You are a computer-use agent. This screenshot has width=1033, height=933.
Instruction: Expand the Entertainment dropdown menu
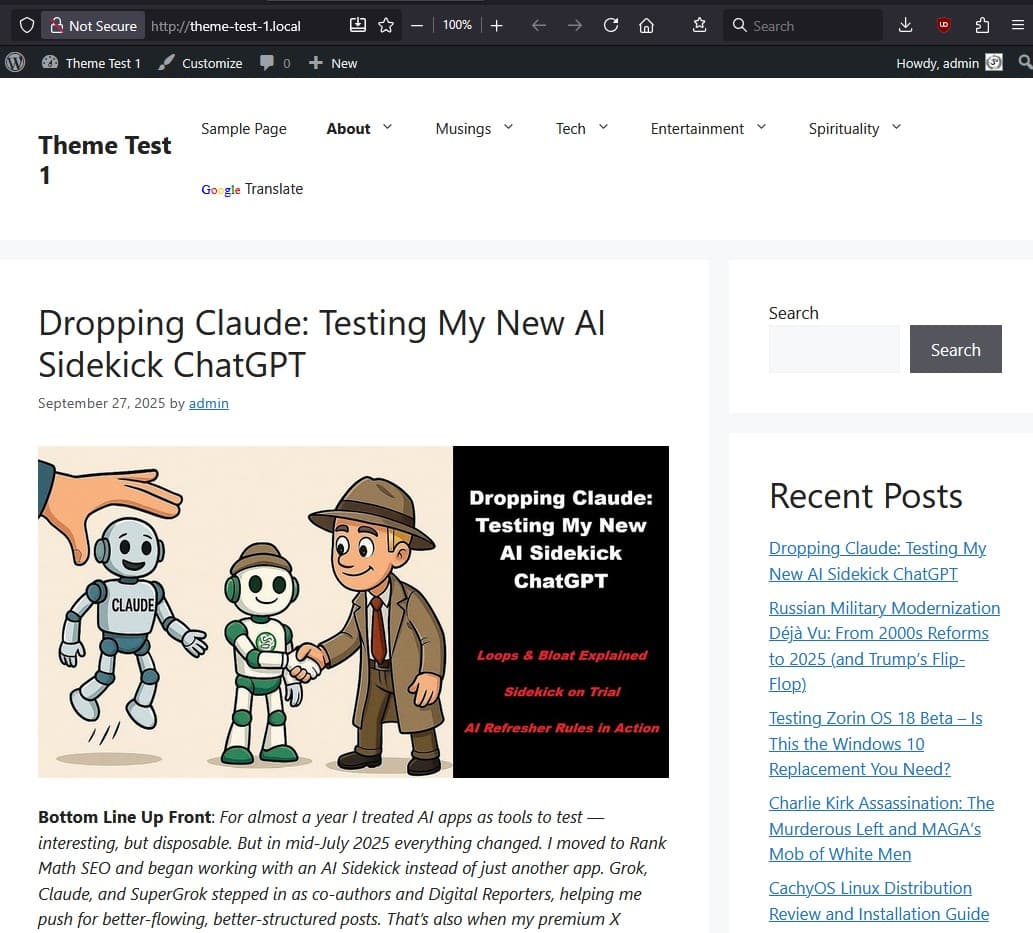[x=761, y=127]
